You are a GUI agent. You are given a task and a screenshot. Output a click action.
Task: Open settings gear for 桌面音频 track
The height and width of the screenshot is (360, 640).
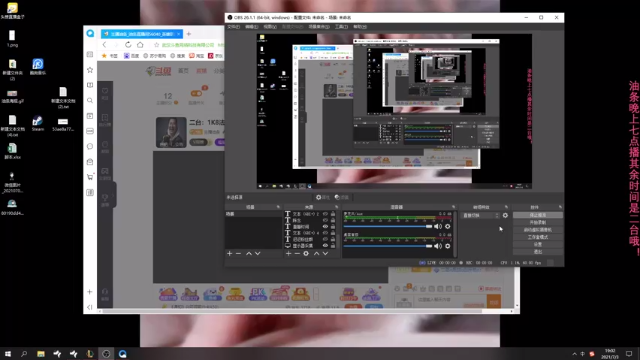point(448,246)
